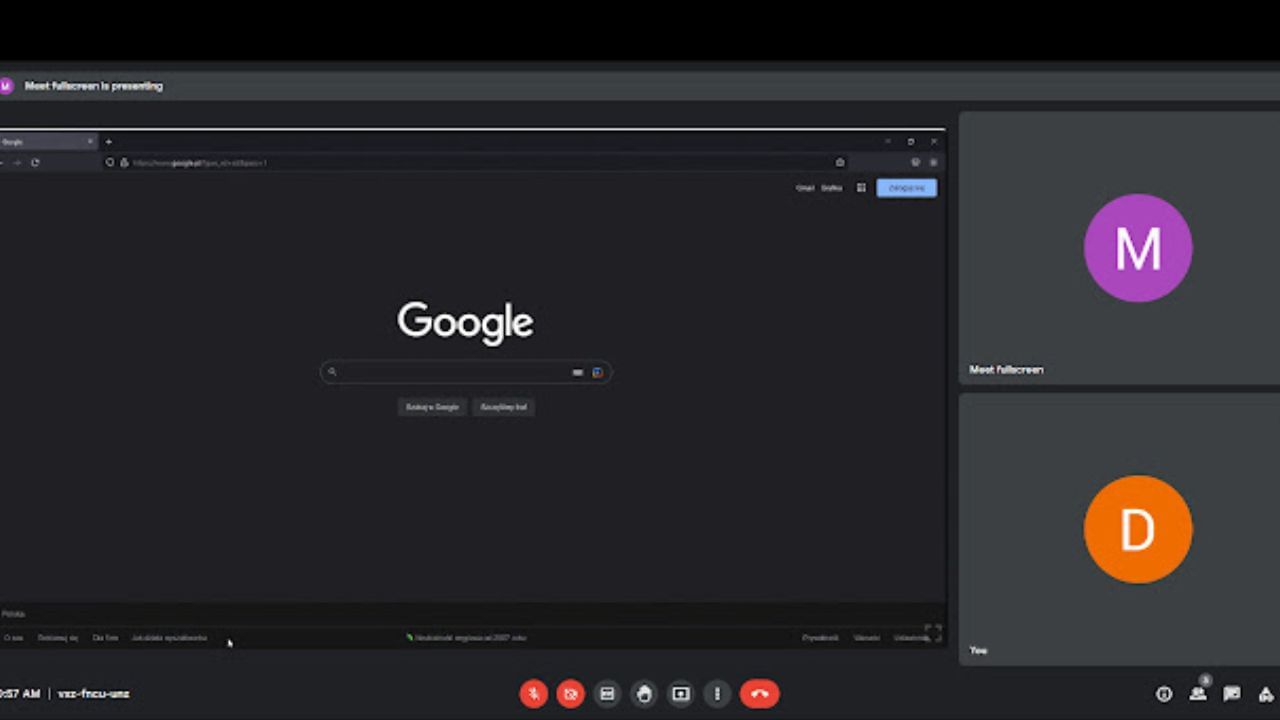
Task: Click the Jak działa wyszukiwarka footer link
Action: pyautogui.click(x=169, y=637)
